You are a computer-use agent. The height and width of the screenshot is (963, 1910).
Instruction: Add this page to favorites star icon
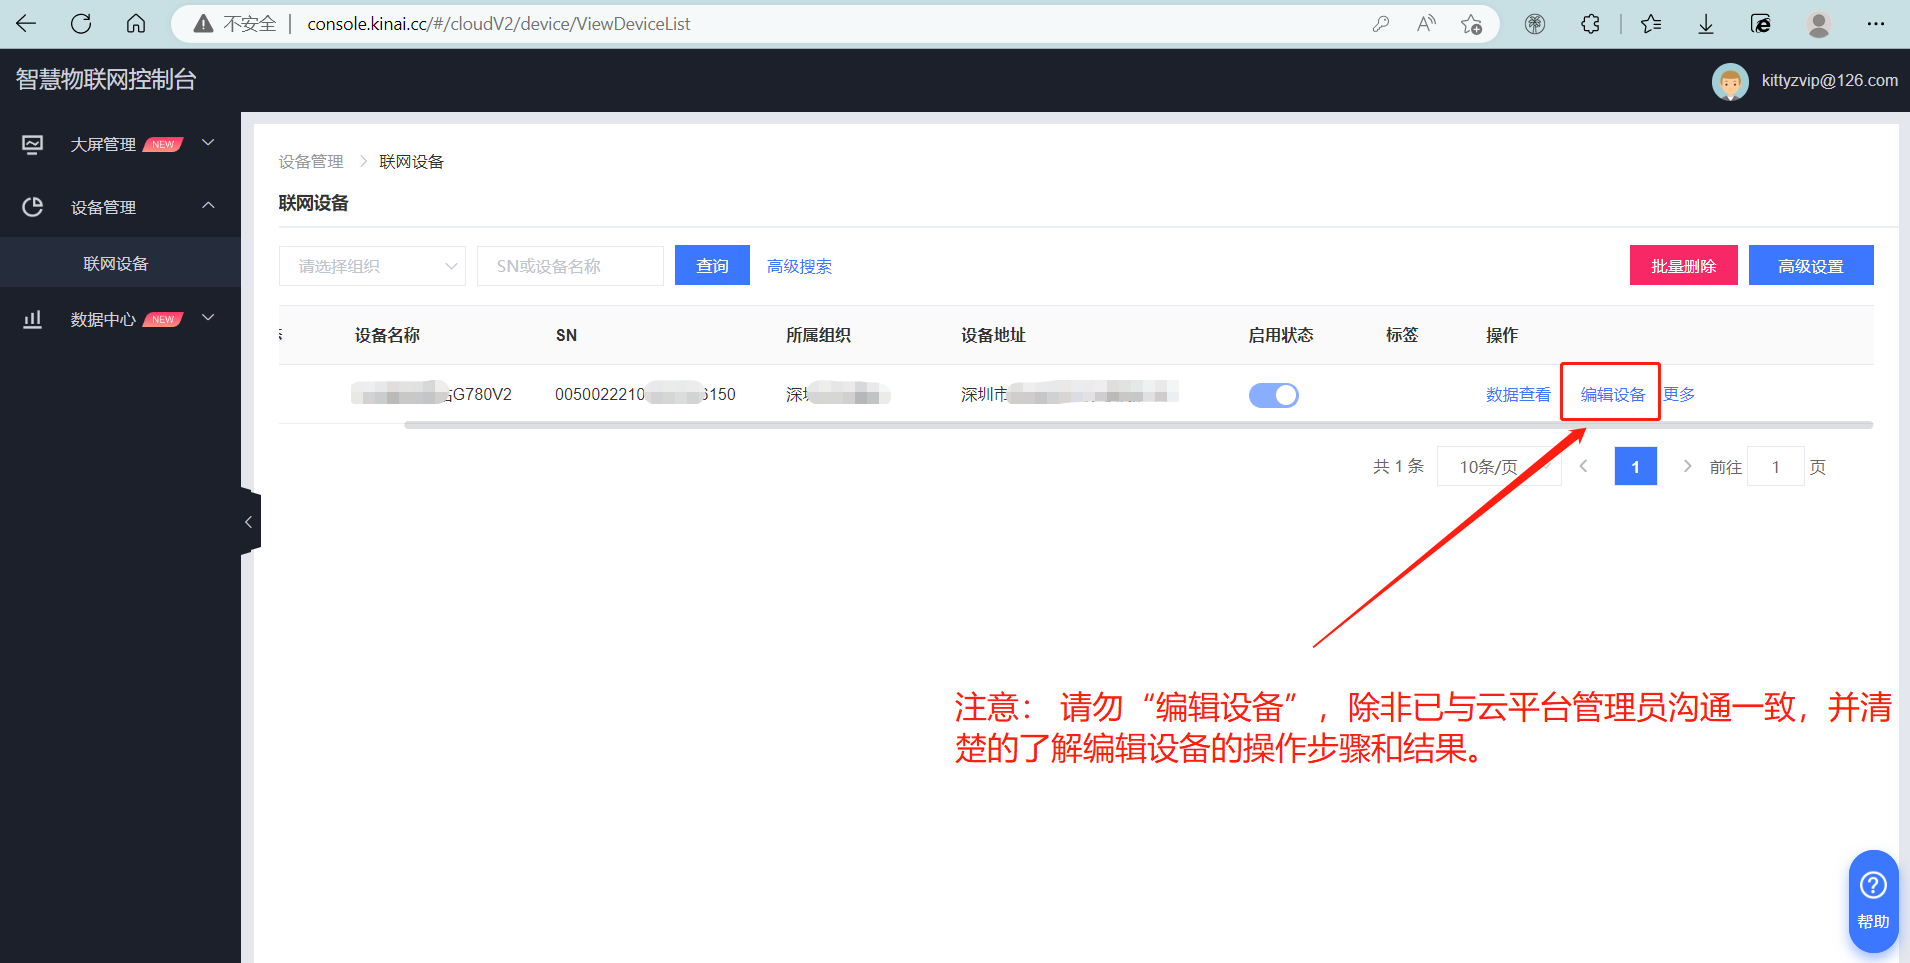point(1471,24)
